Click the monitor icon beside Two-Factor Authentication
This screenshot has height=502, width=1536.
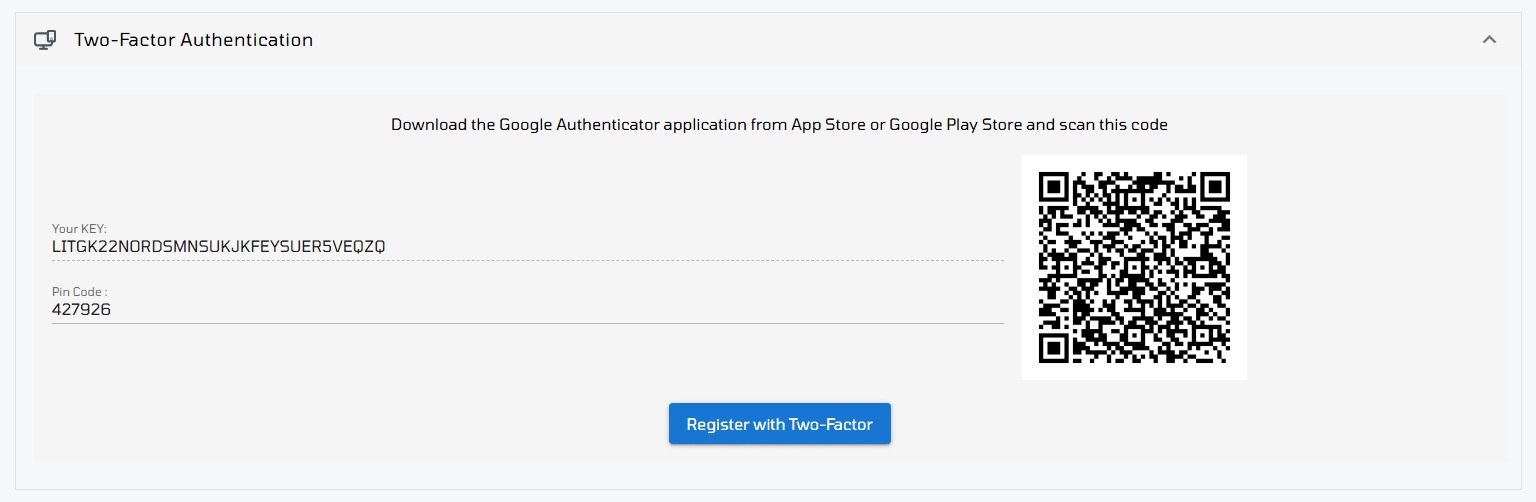[44, 40]
